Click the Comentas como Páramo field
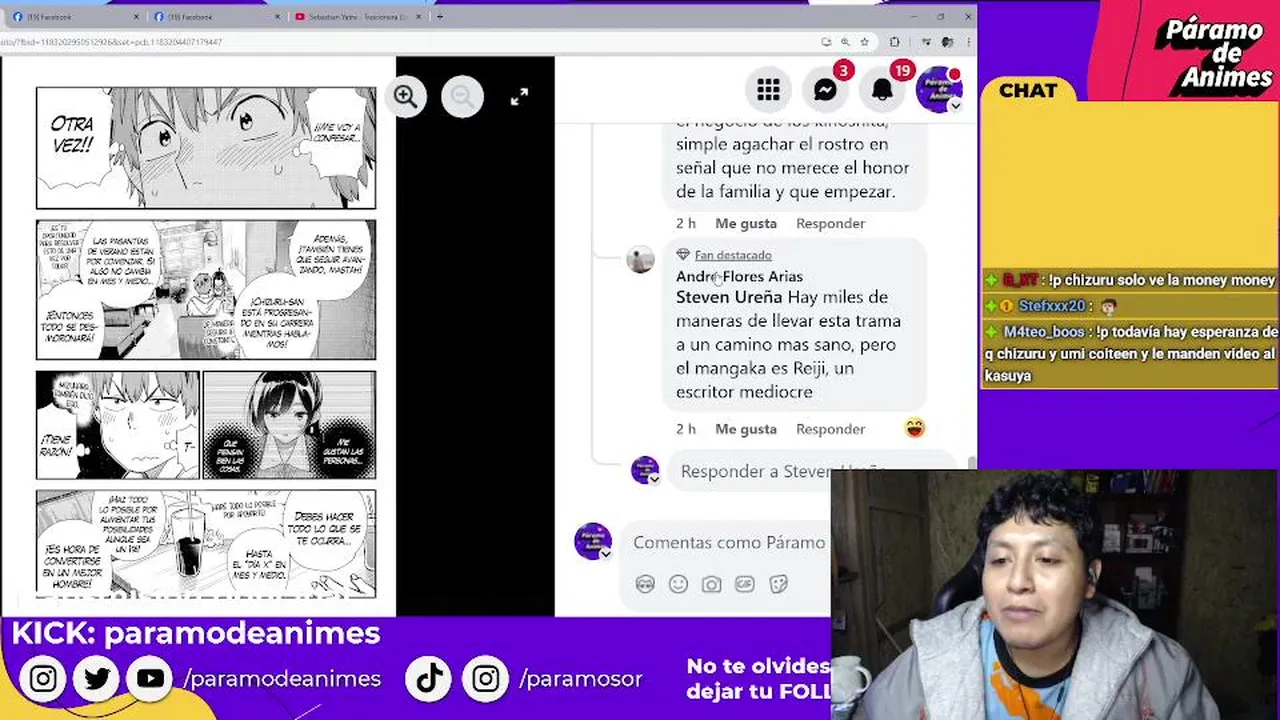Image resolution: width=1280 pixels, height=720 pixels. (729, 542)
